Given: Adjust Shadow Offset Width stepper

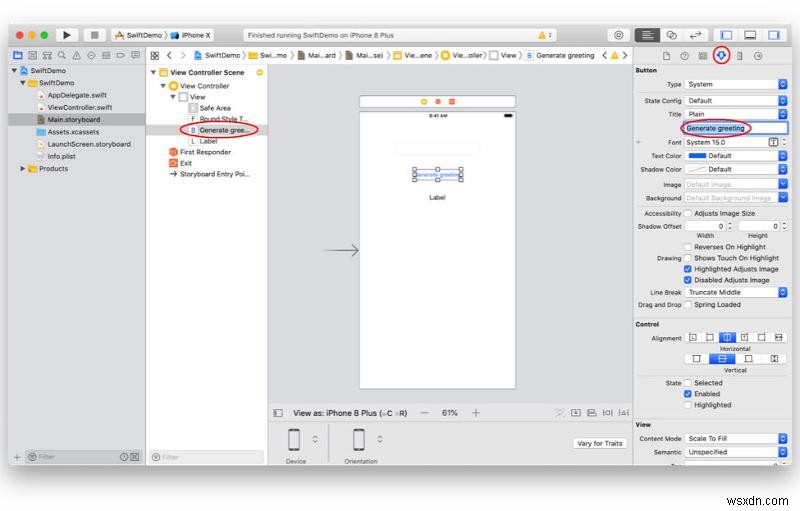Looking at the screenshot, I should (730, 226).
